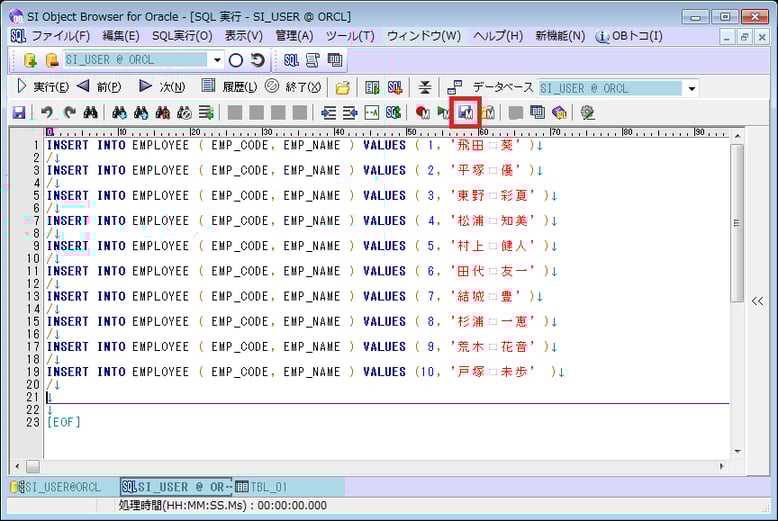Viewport: 778px width, 521px height.
Task: Click the 実行(E) execute button
Action: (x=42, y=87)
